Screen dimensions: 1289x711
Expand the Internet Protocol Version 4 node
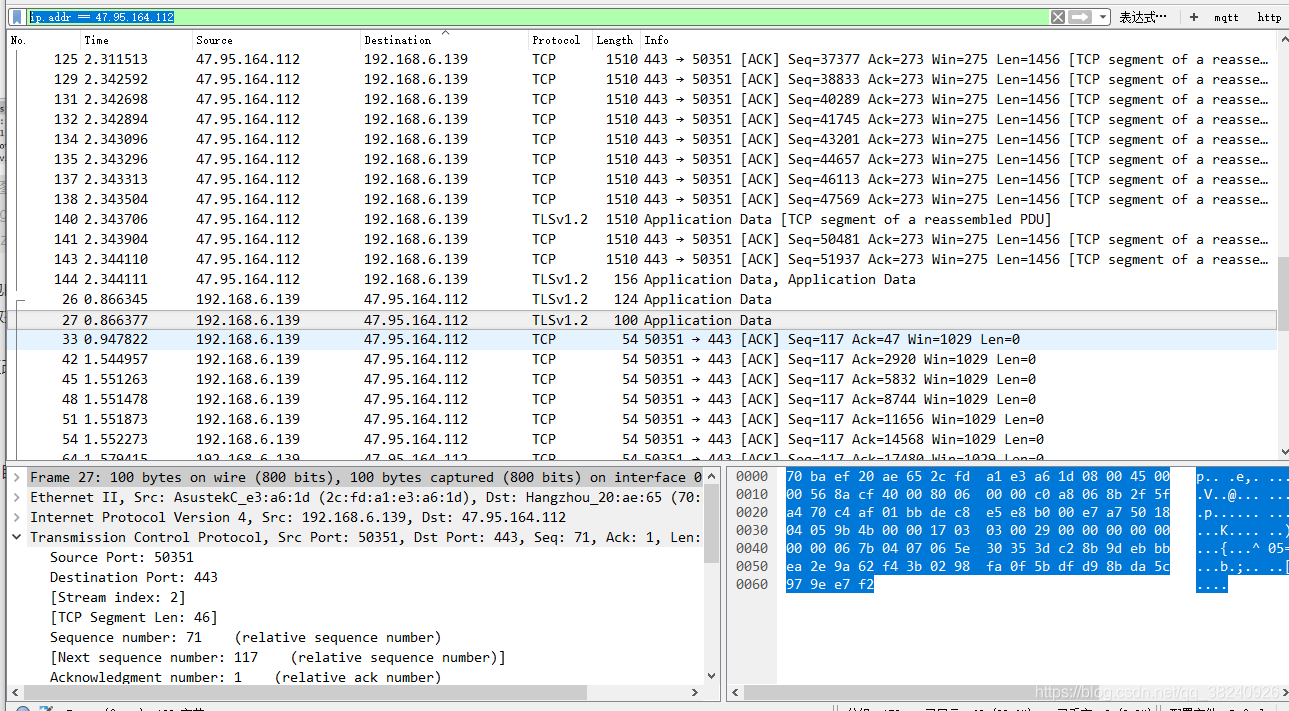17,517
